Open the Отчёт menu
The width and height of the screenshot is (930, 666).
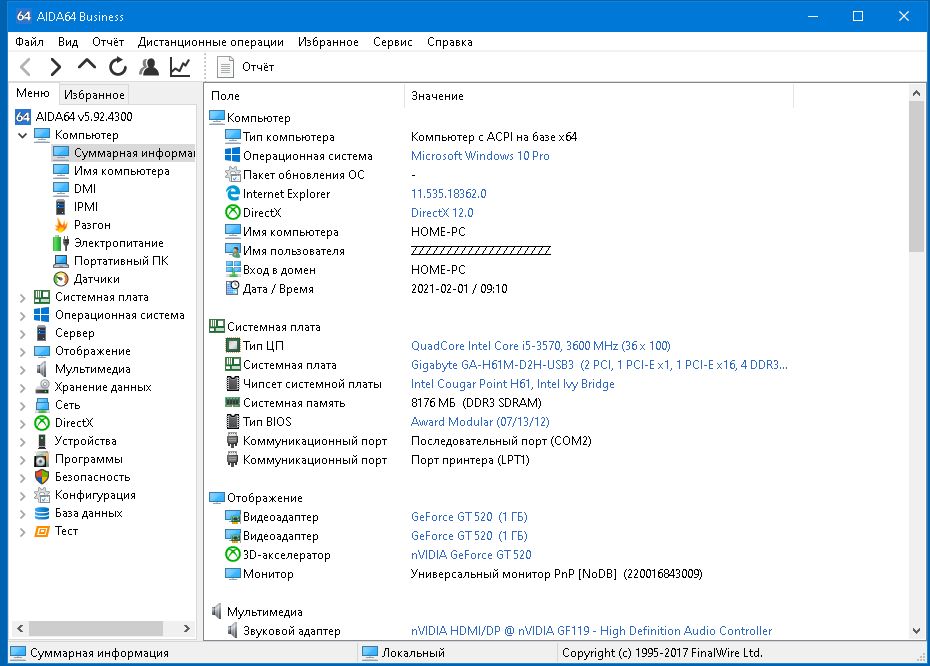108,42
